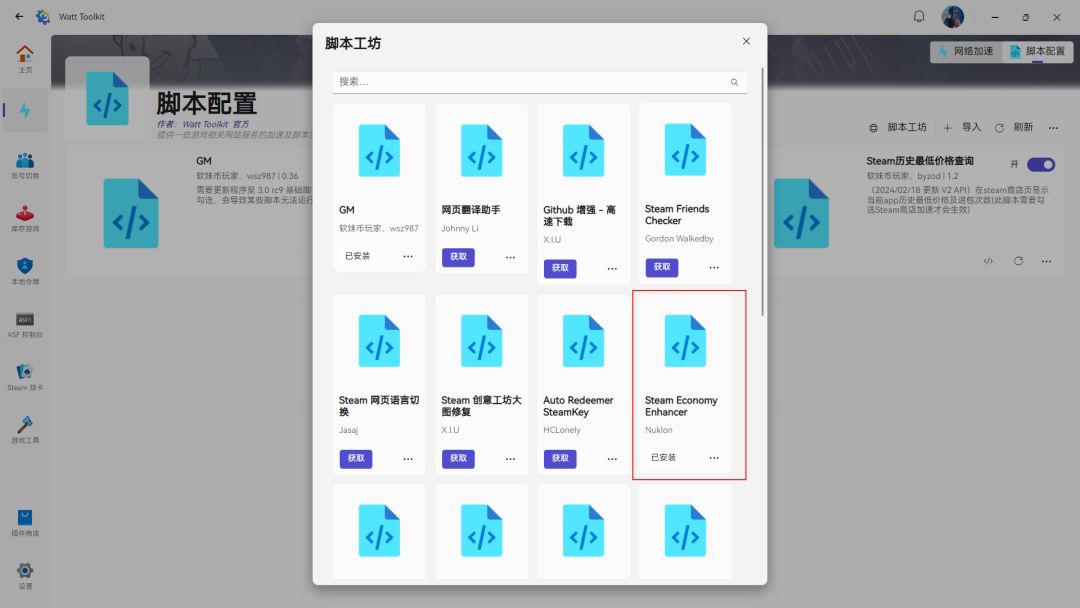The width and height of the screenshot is (1080, 608).
Task: Open the toolbar overflow menu beside 刷新
Action: point(1053,127)
